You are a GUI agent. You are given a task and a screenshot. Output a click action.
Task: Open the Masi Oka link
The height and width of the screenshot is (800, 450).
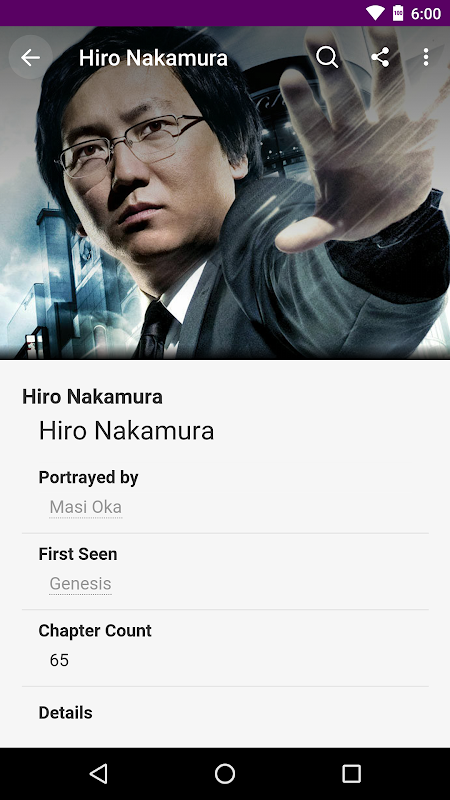click(86, 507)
